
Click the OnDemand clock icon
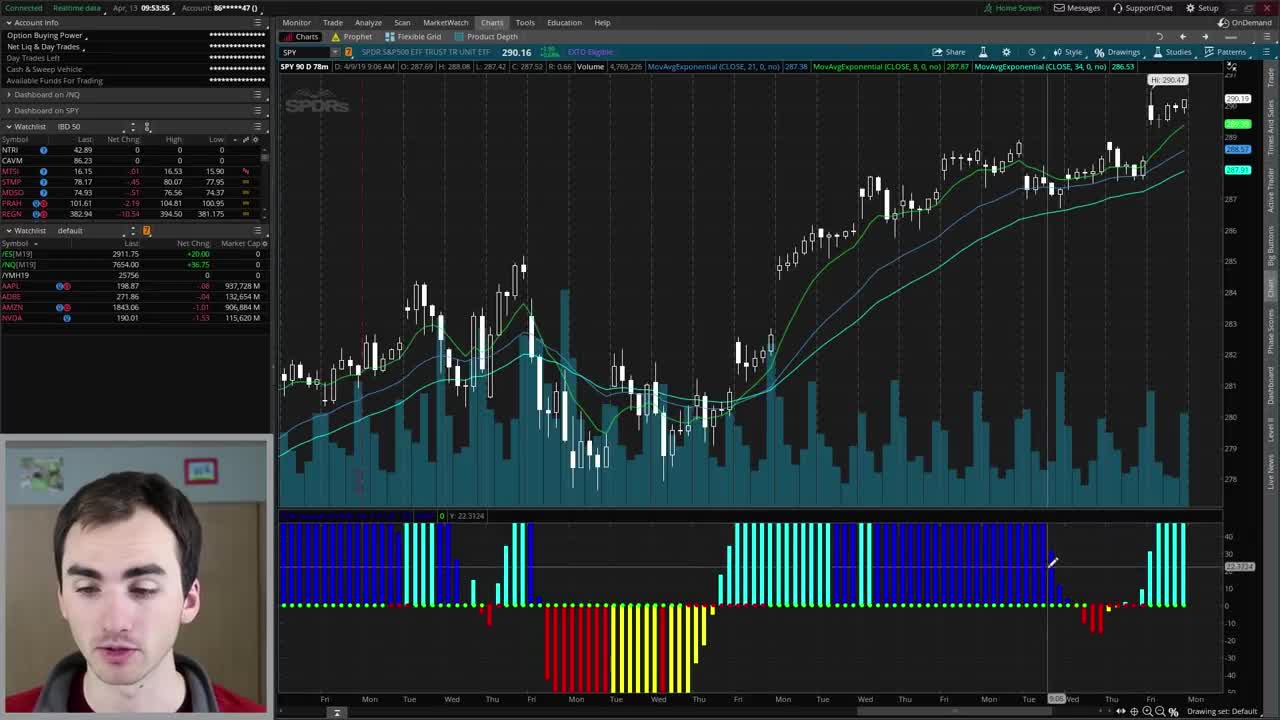(1225, 22)
